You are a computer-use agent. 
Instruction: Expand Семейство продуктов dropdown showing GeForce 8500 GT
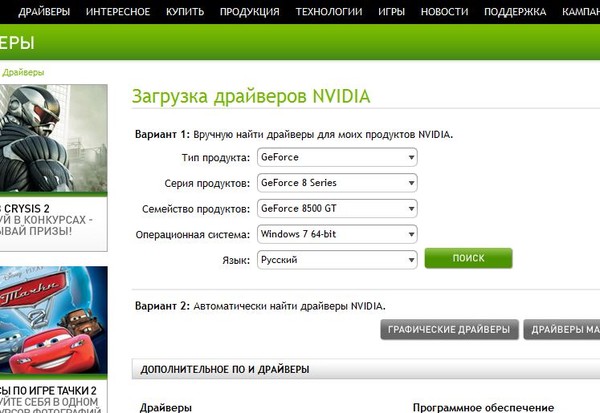337,209
